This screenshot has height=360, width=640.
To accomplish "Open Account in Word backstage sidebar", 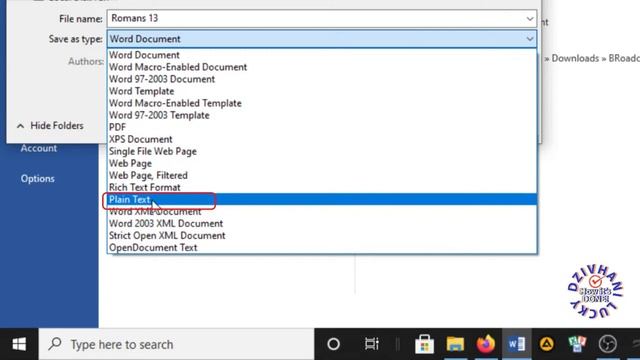I will click(x=39, y=148).
